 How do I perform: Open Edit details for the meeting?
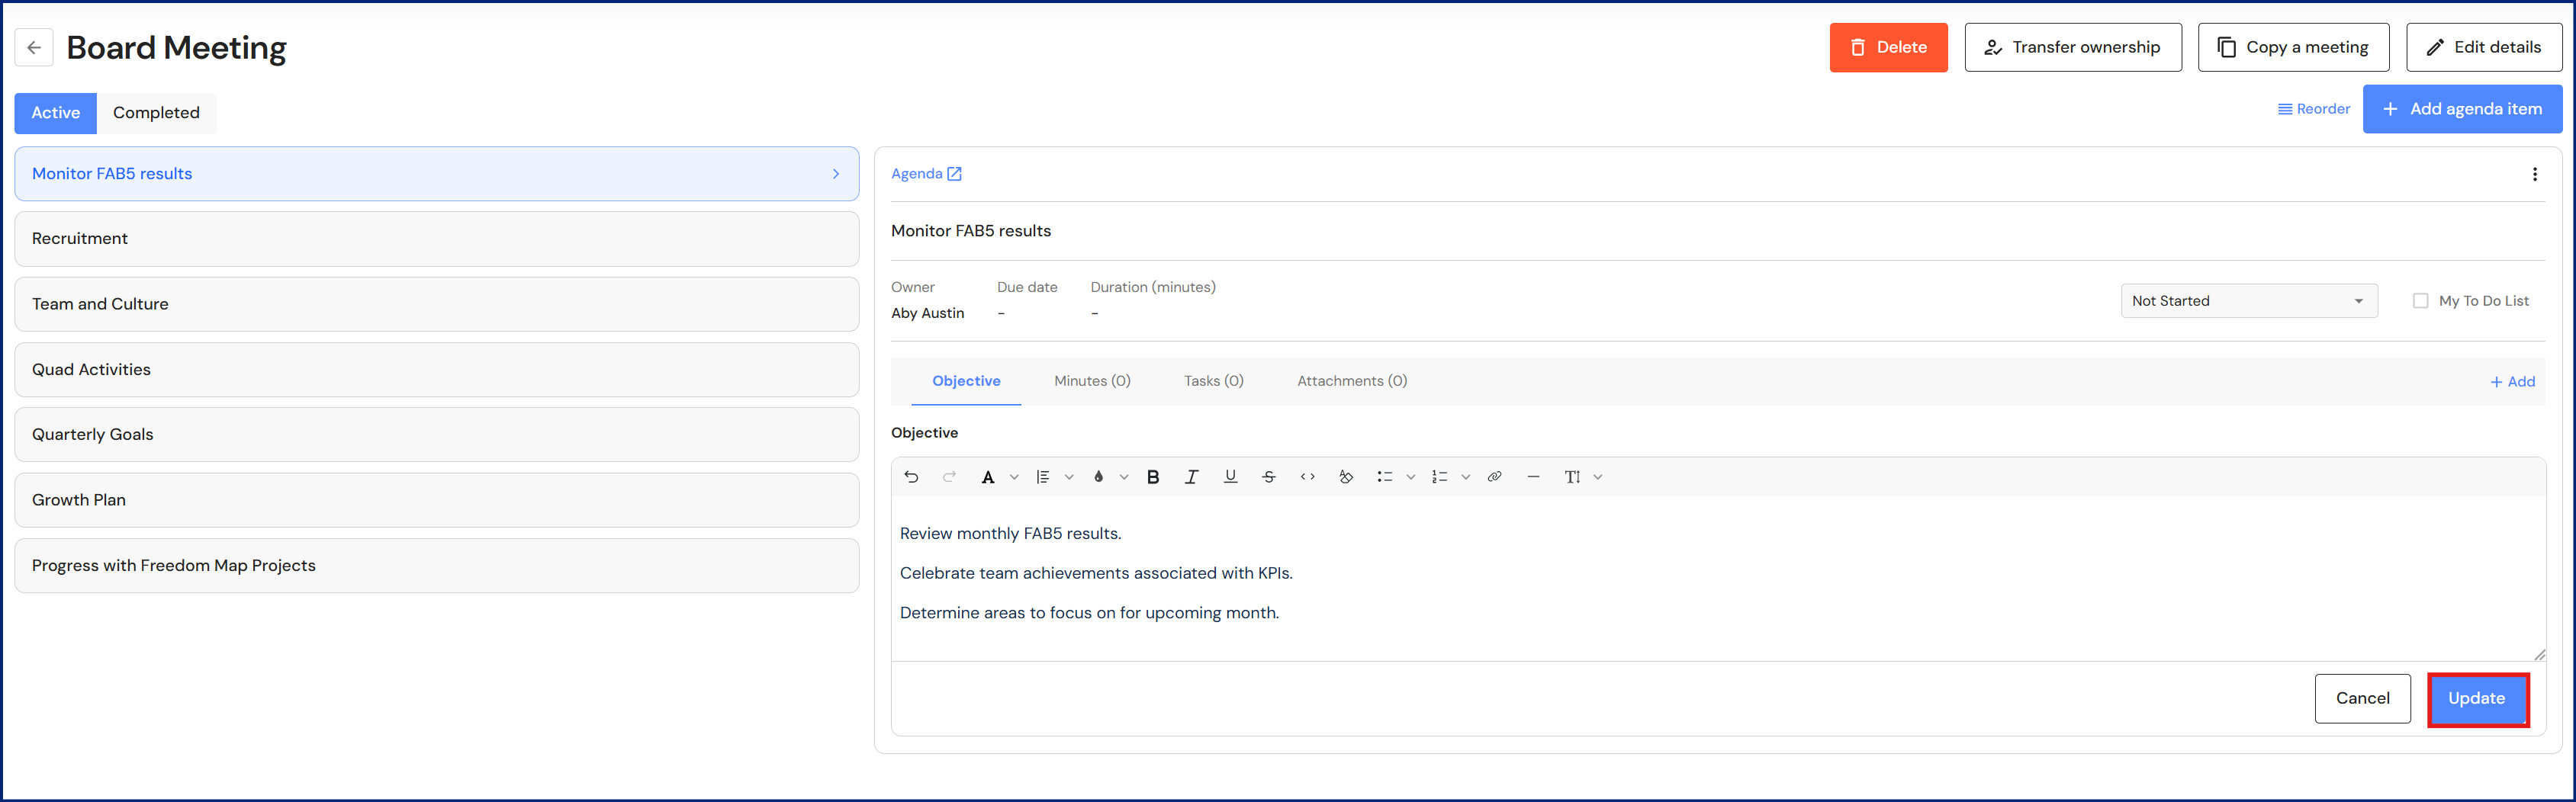pyautogui.click(x=2483, y=47)
